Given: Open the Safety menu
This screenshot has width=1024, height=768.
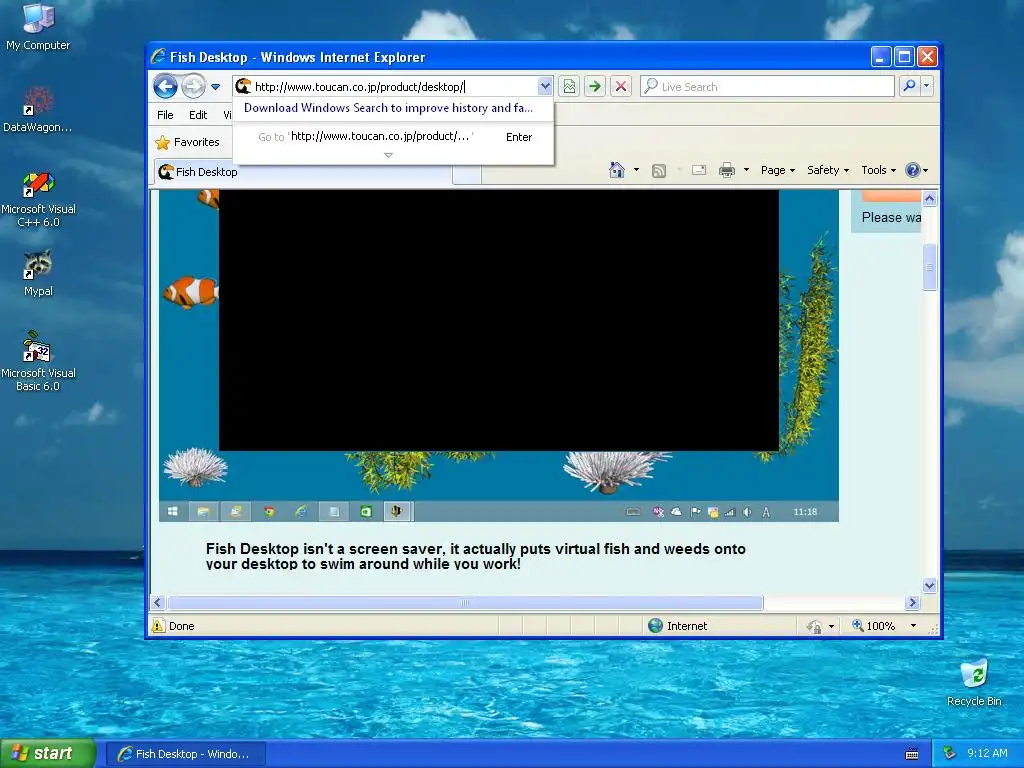Looking at the screenshot, I should tap(827, 170).
